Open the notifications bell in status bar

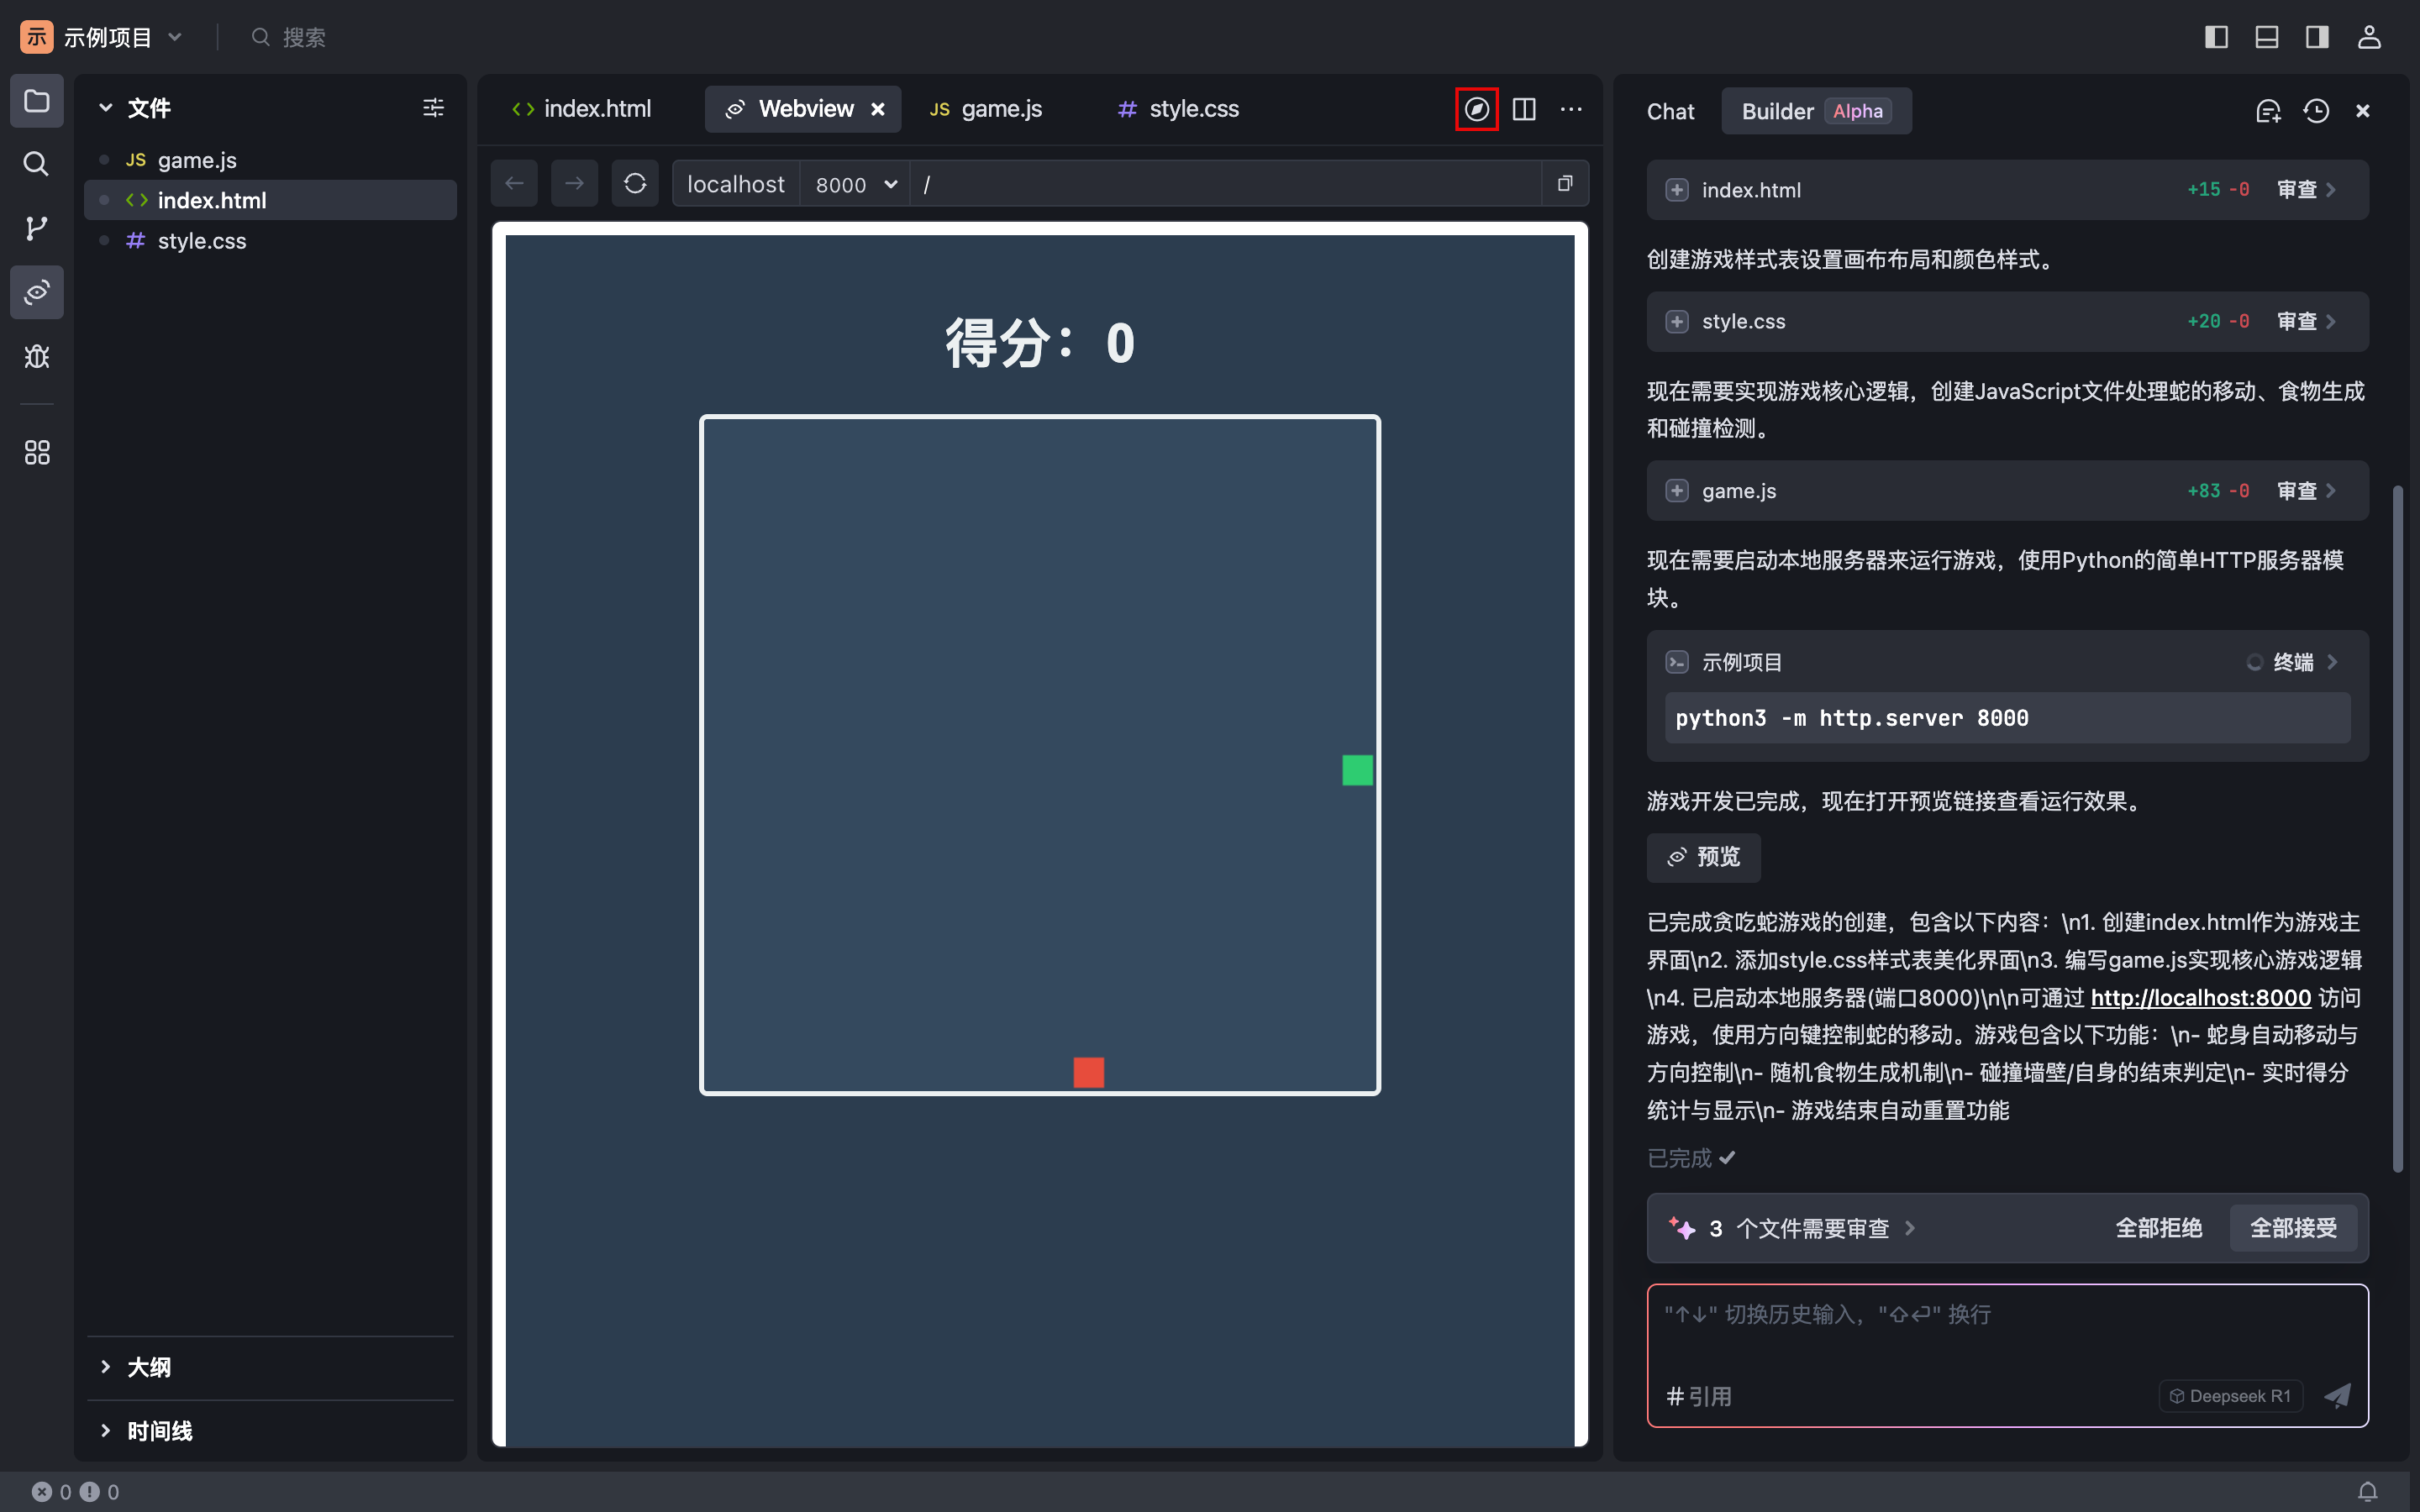[x=2367, y=1492]
